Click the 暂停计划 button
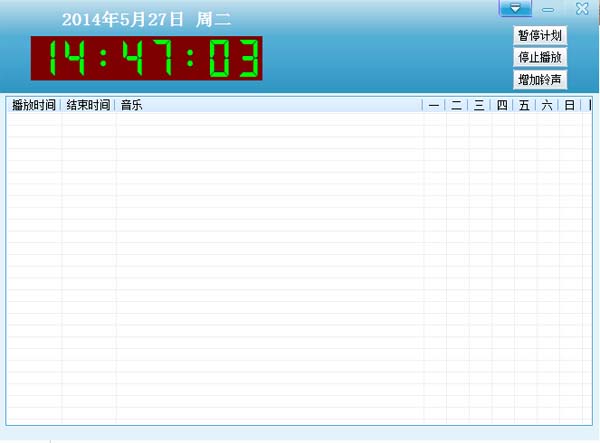 pyautogui.click(x=540, y=36)
